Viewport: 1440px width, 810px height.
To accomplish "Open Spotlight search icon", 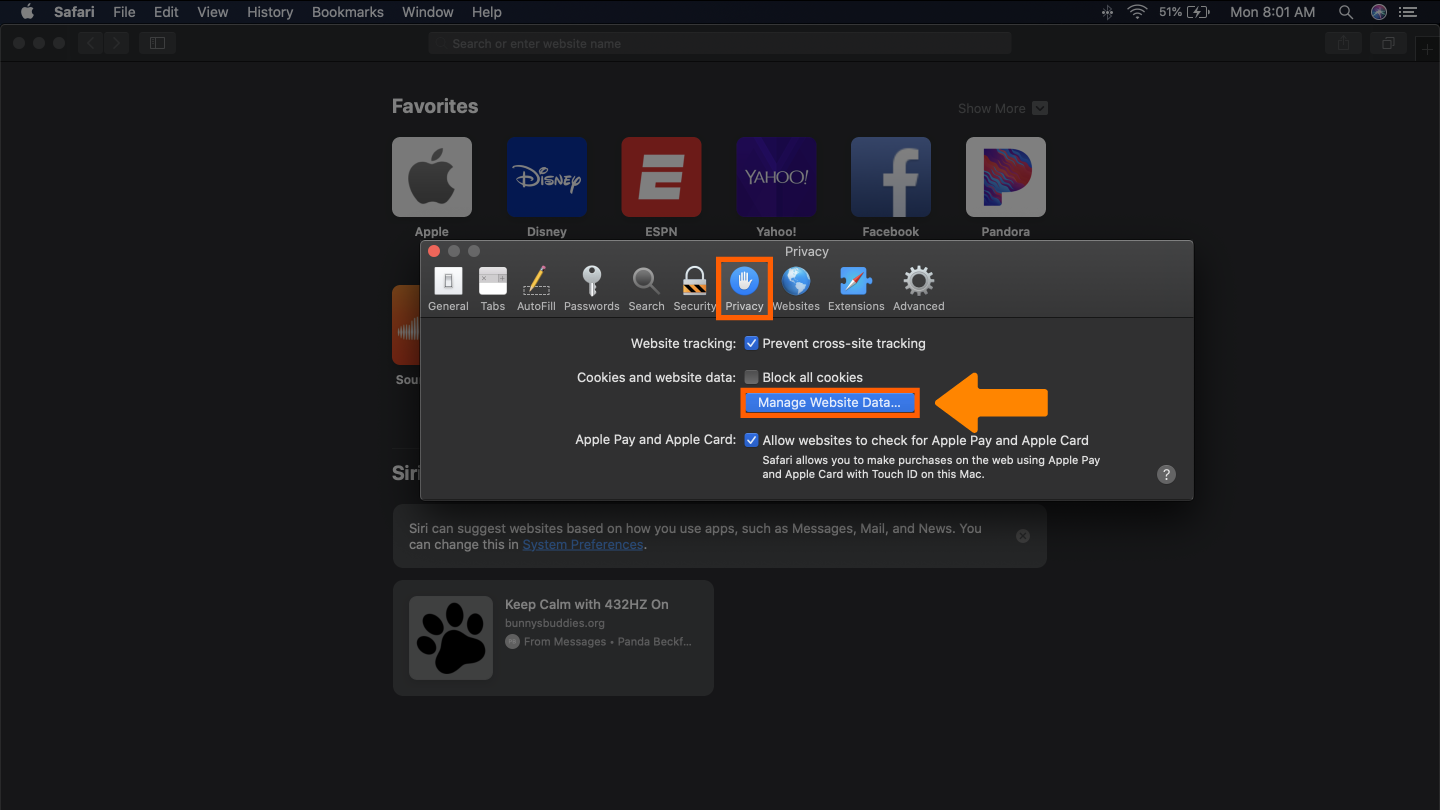I will pos(1346,12).
